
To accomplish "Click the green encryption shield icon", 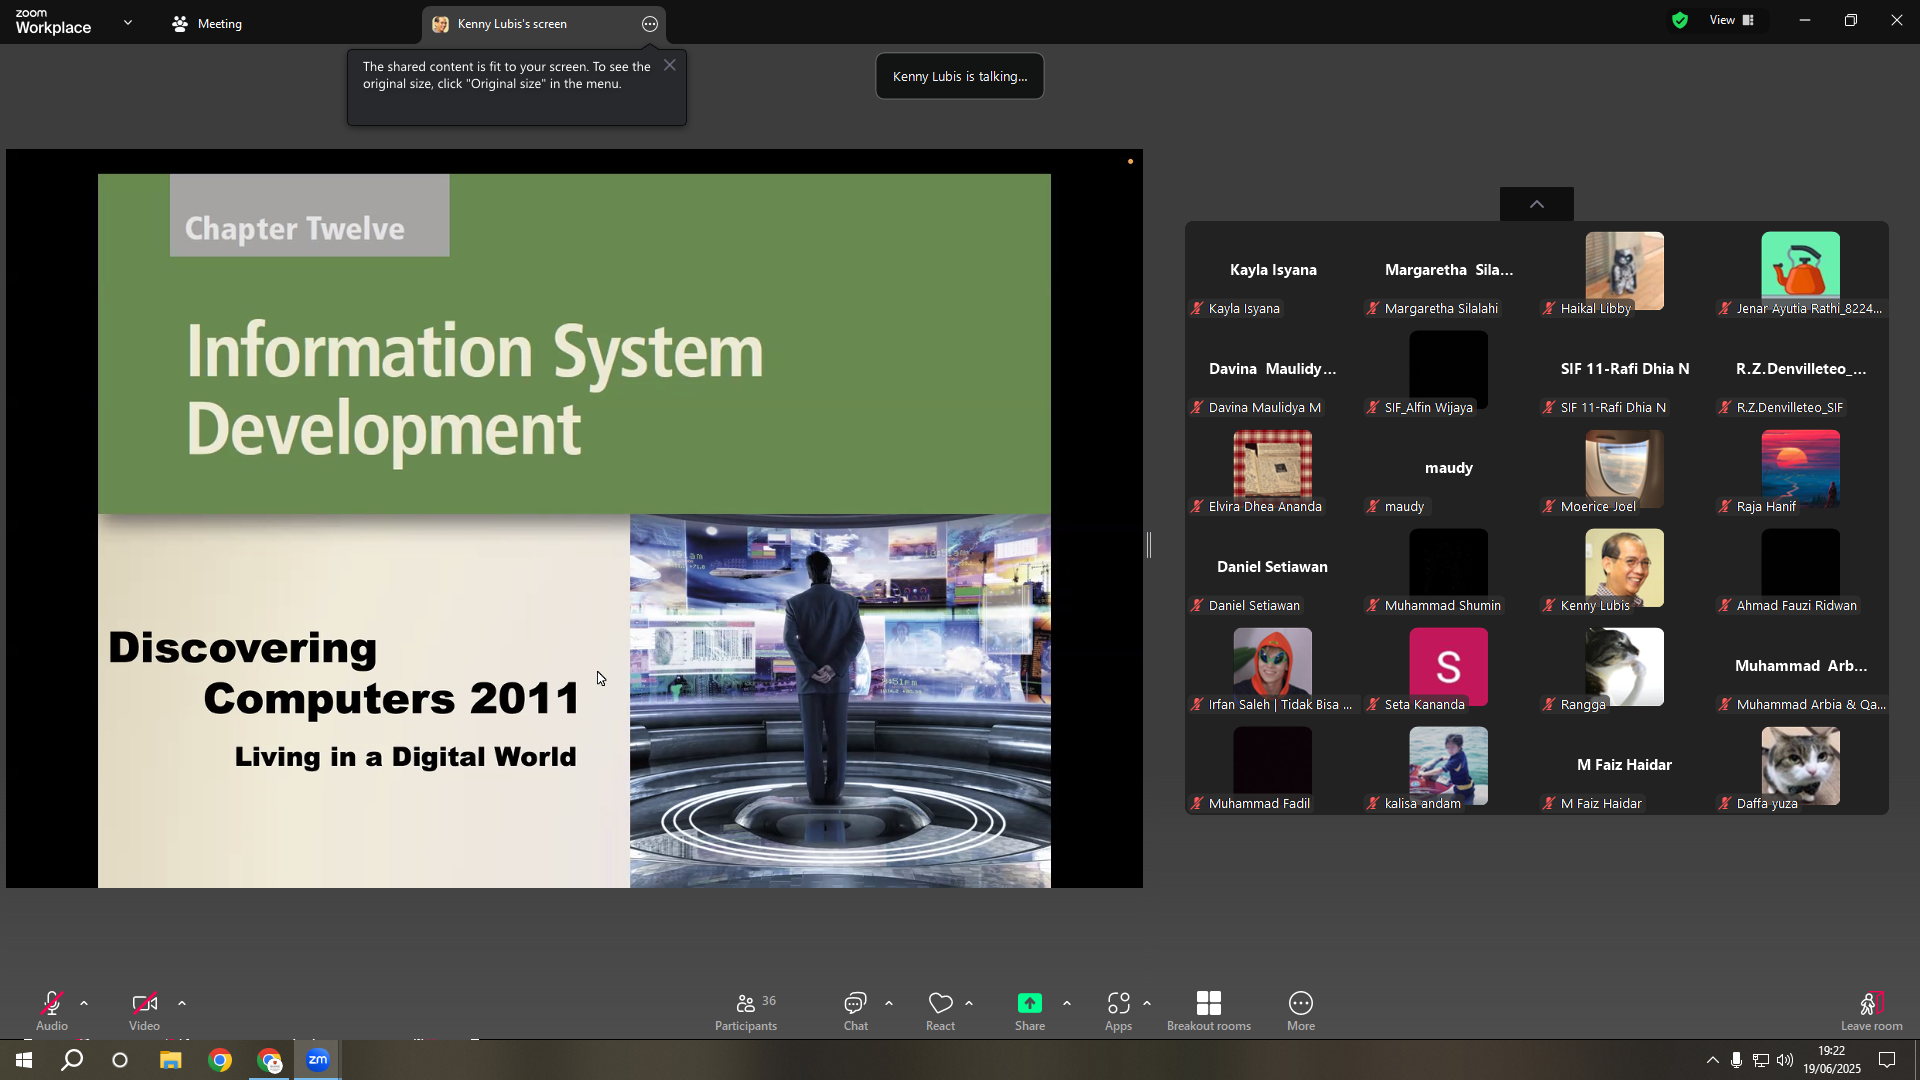I will coord(1680,20).
